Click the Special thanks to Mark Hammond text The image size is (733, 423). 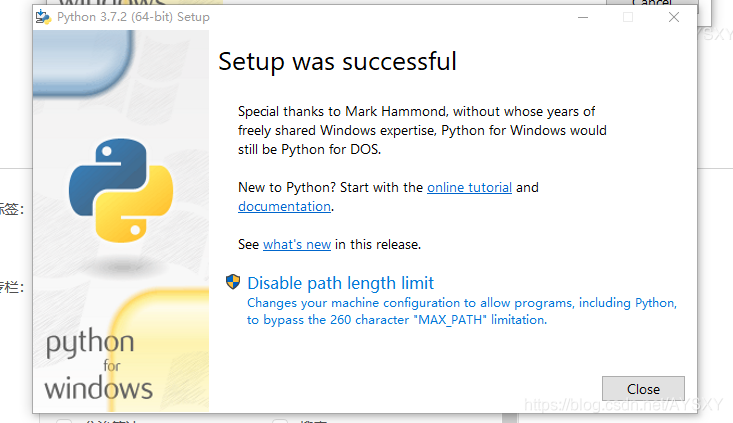click(422, 130)
